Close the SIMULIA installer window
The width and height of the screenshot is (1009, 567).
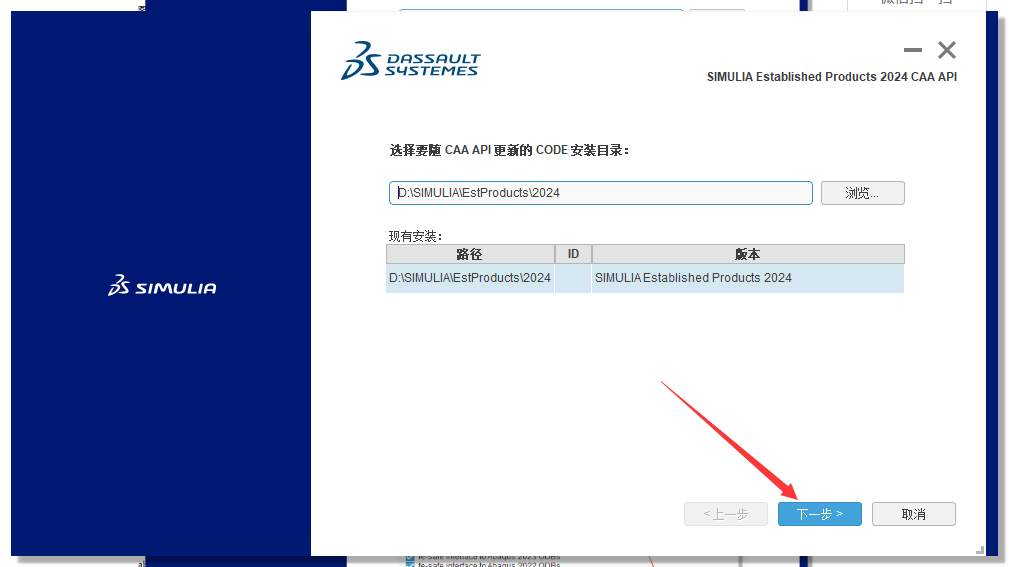pos(947,50)
